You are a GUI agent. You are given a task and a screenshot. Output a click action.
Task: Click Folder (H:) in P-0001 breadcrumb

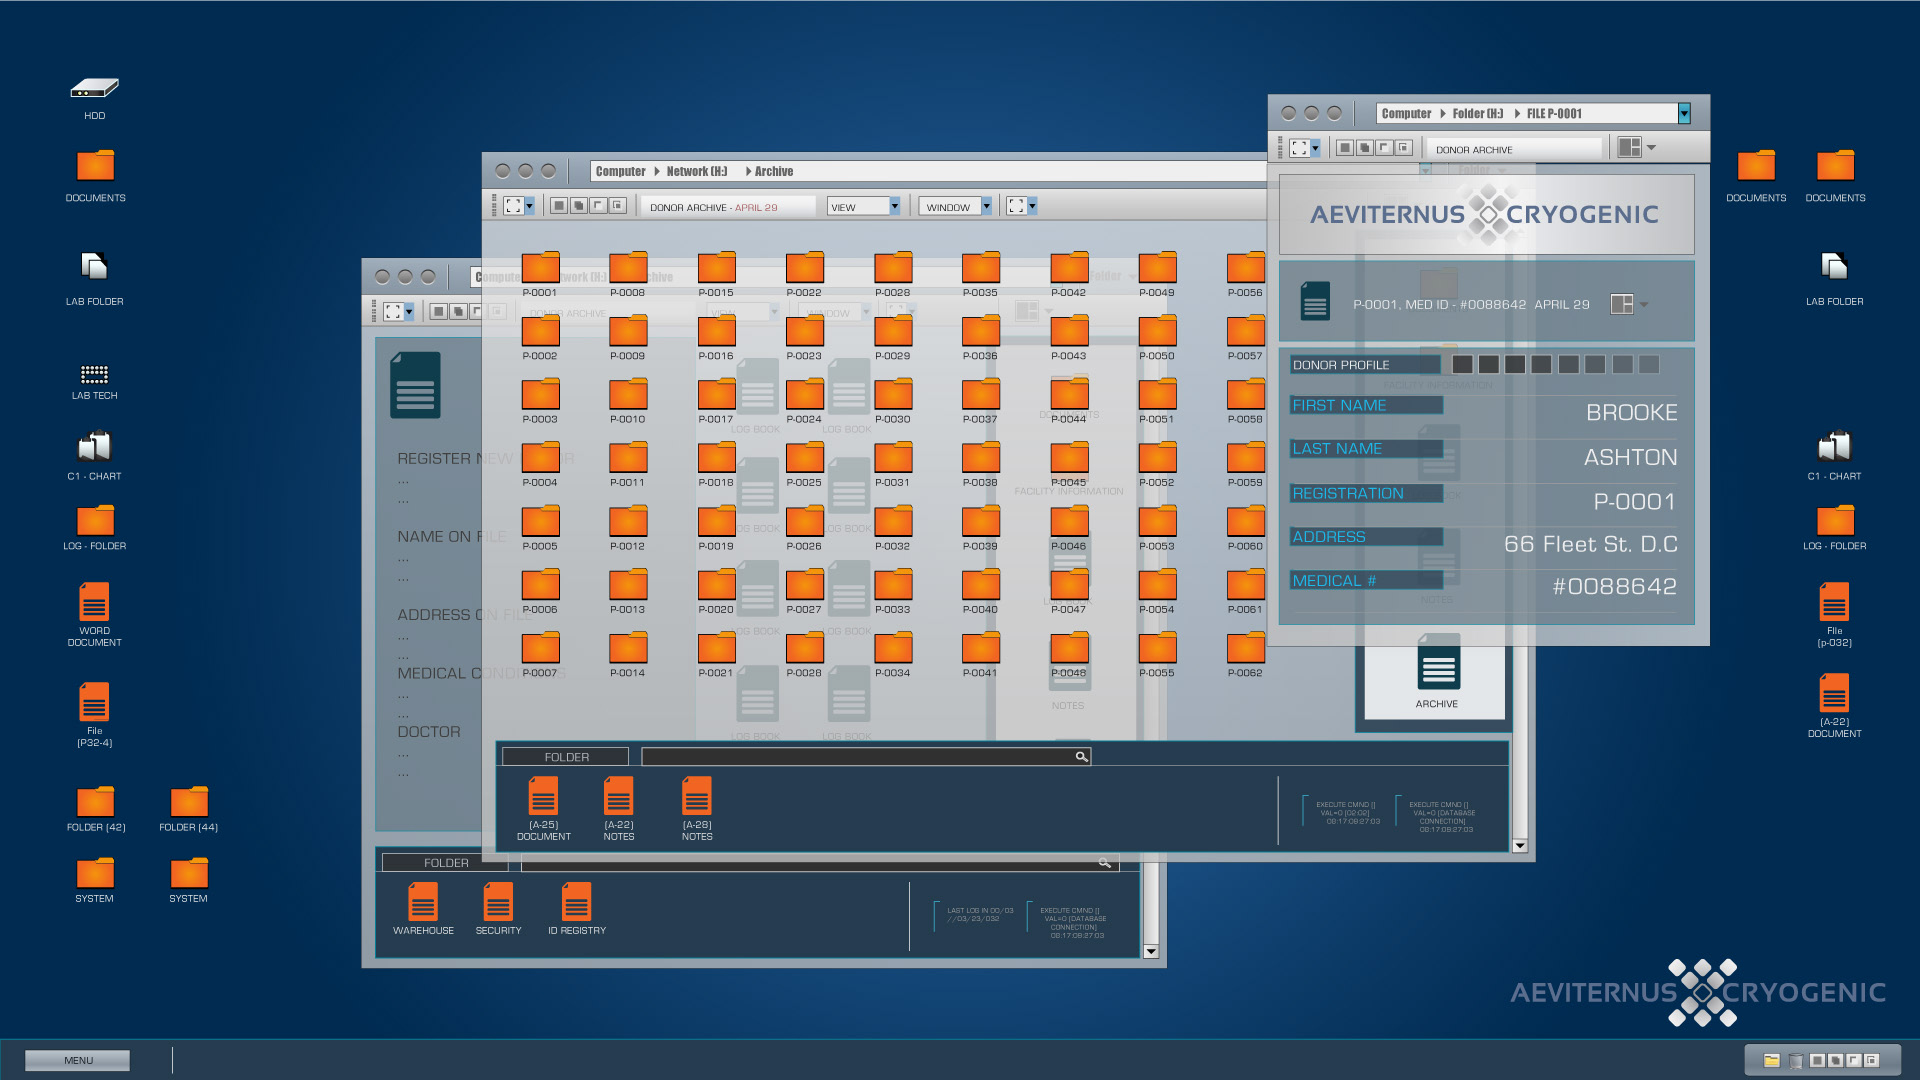[x=1477, y=114]
